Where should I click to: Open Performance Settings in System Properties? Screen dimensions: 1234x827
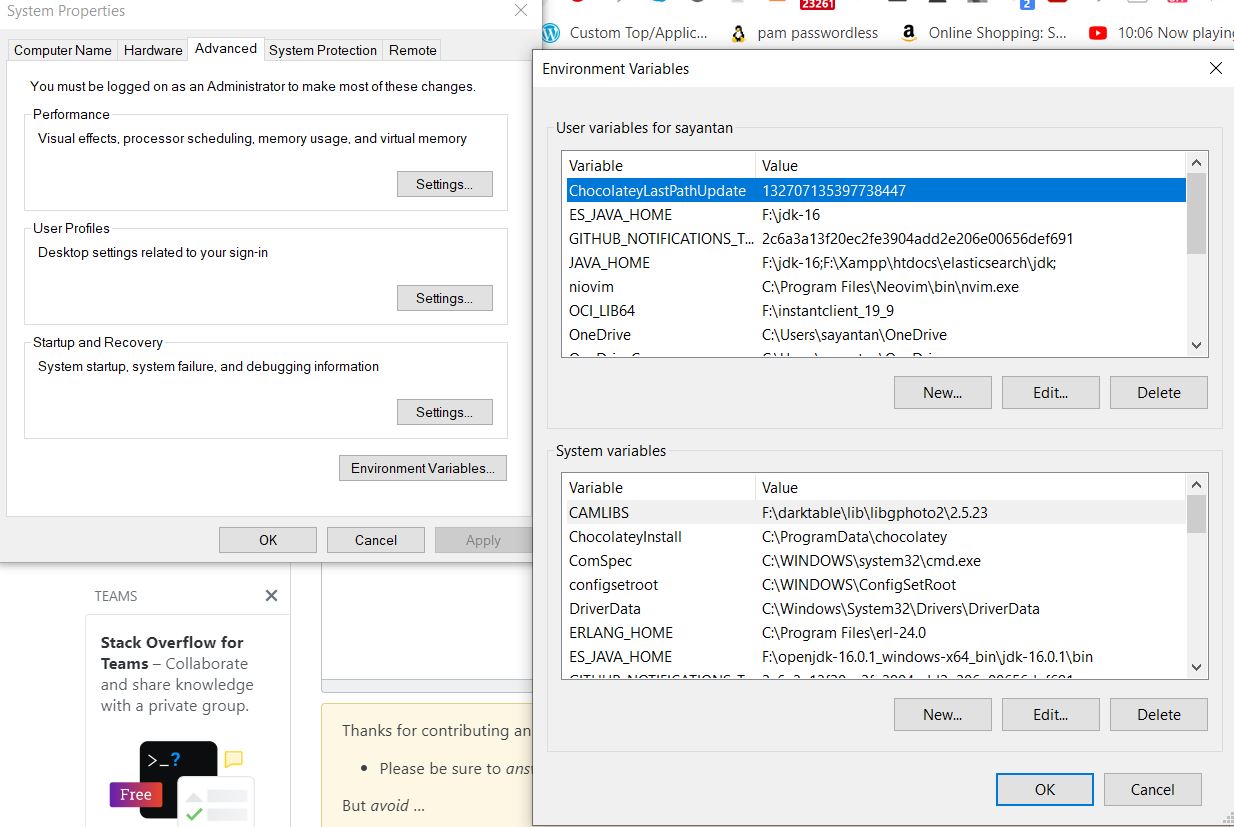pos(445,184)
